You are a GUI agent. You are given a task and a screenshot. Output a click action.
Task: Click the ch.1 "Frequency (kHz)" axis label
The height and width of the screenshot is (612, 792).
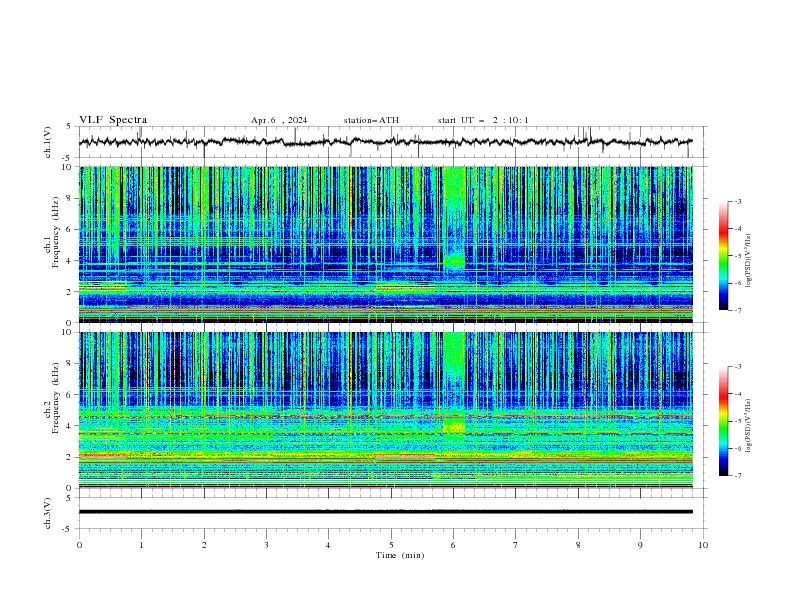click(56, 232)
